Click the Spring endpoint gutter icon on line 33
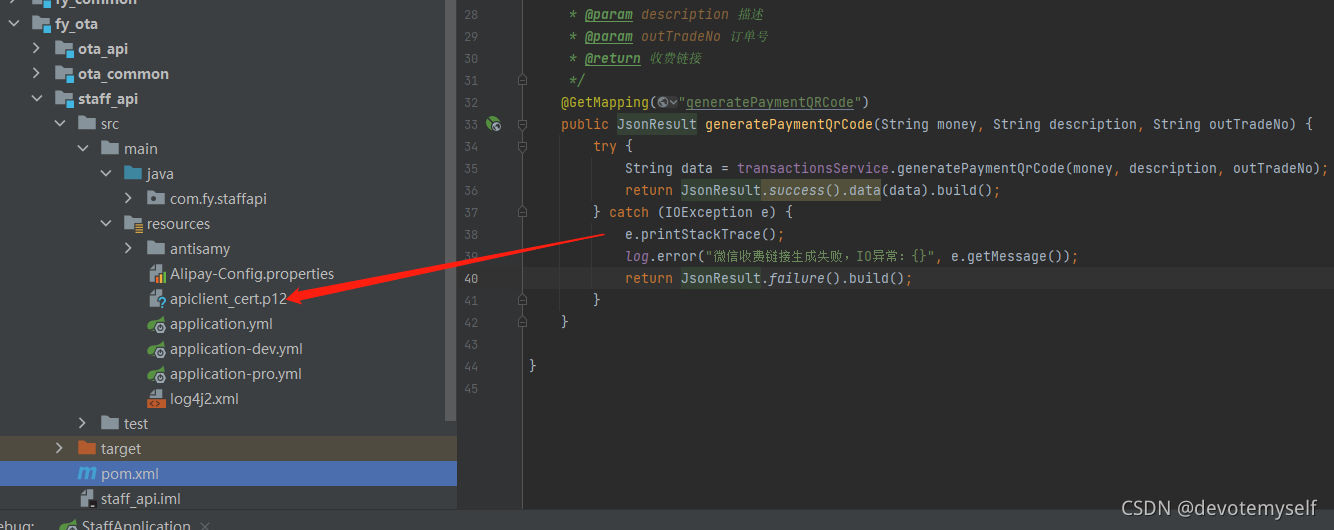 [493, 125]
